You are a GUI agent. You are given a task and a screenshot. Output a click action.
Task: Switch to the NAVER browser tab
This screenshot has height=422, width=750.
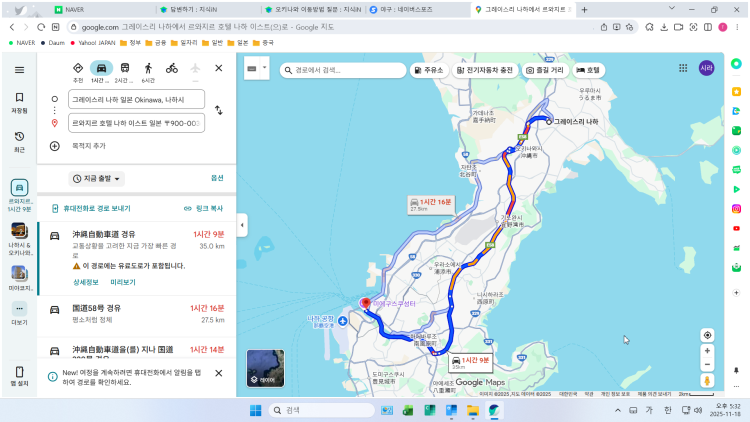pyautogui.click(x=90, y=9)
